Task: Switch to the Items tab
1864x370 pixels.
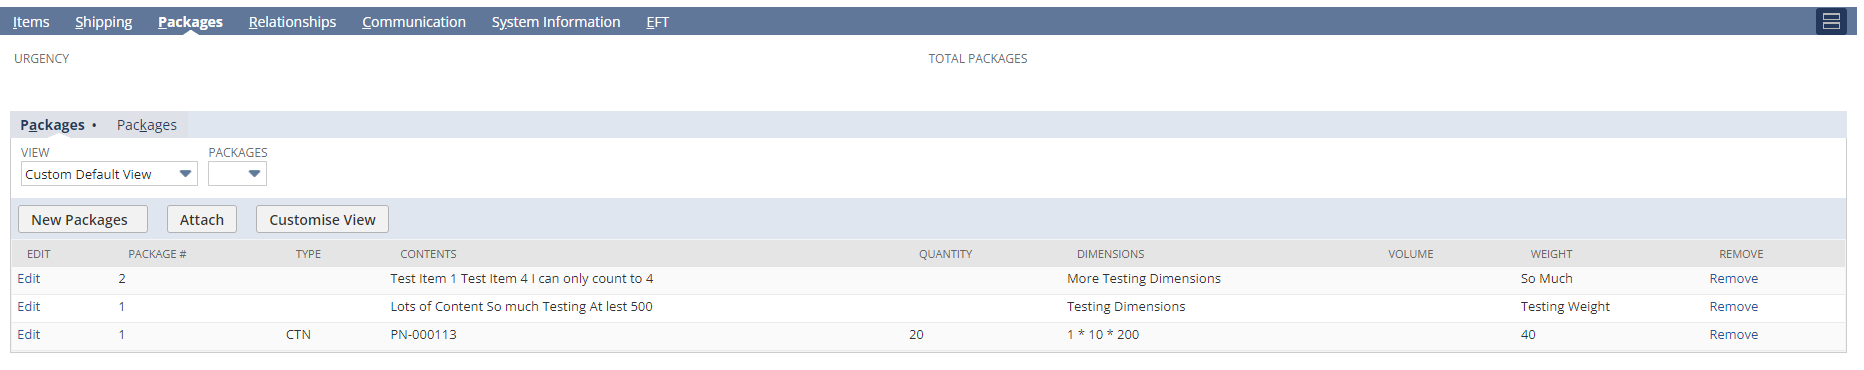Action: pos(31,22)
